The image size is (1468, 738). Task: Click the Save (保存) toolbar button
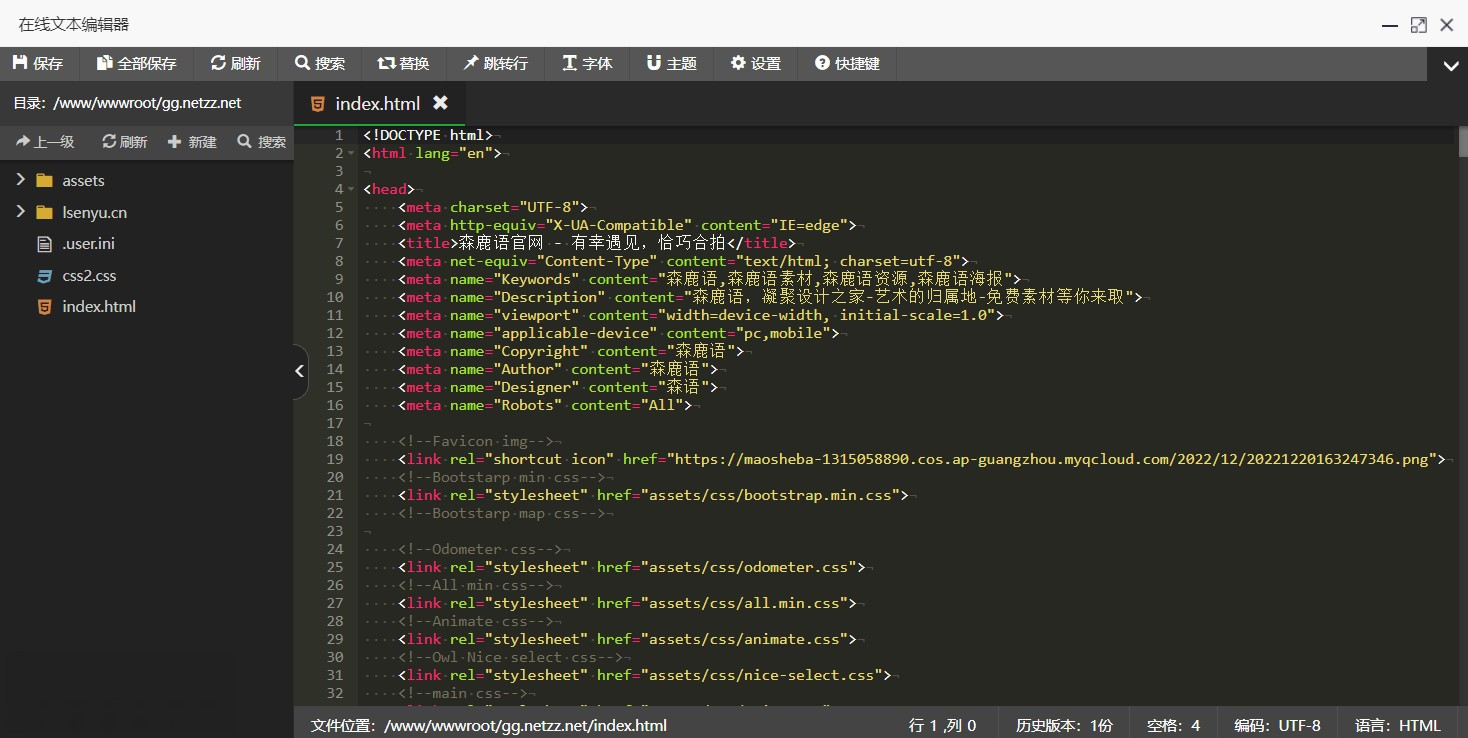pos(37,63)
